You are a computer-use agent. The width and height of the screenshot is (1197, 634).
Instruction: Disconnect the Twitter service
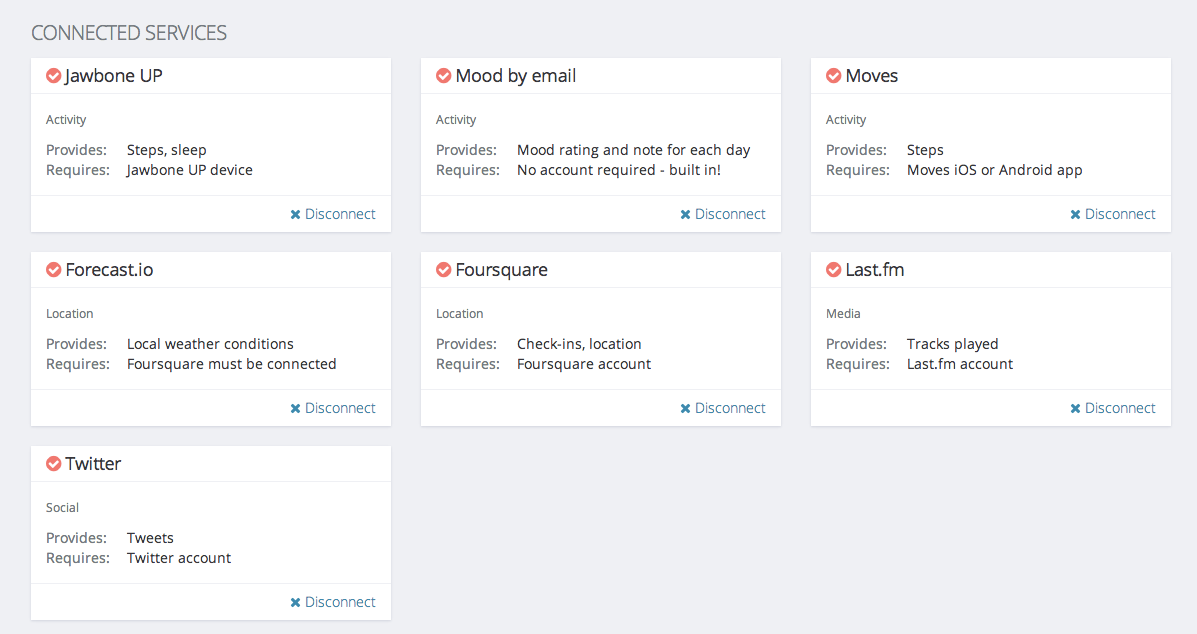pos(333,602)
